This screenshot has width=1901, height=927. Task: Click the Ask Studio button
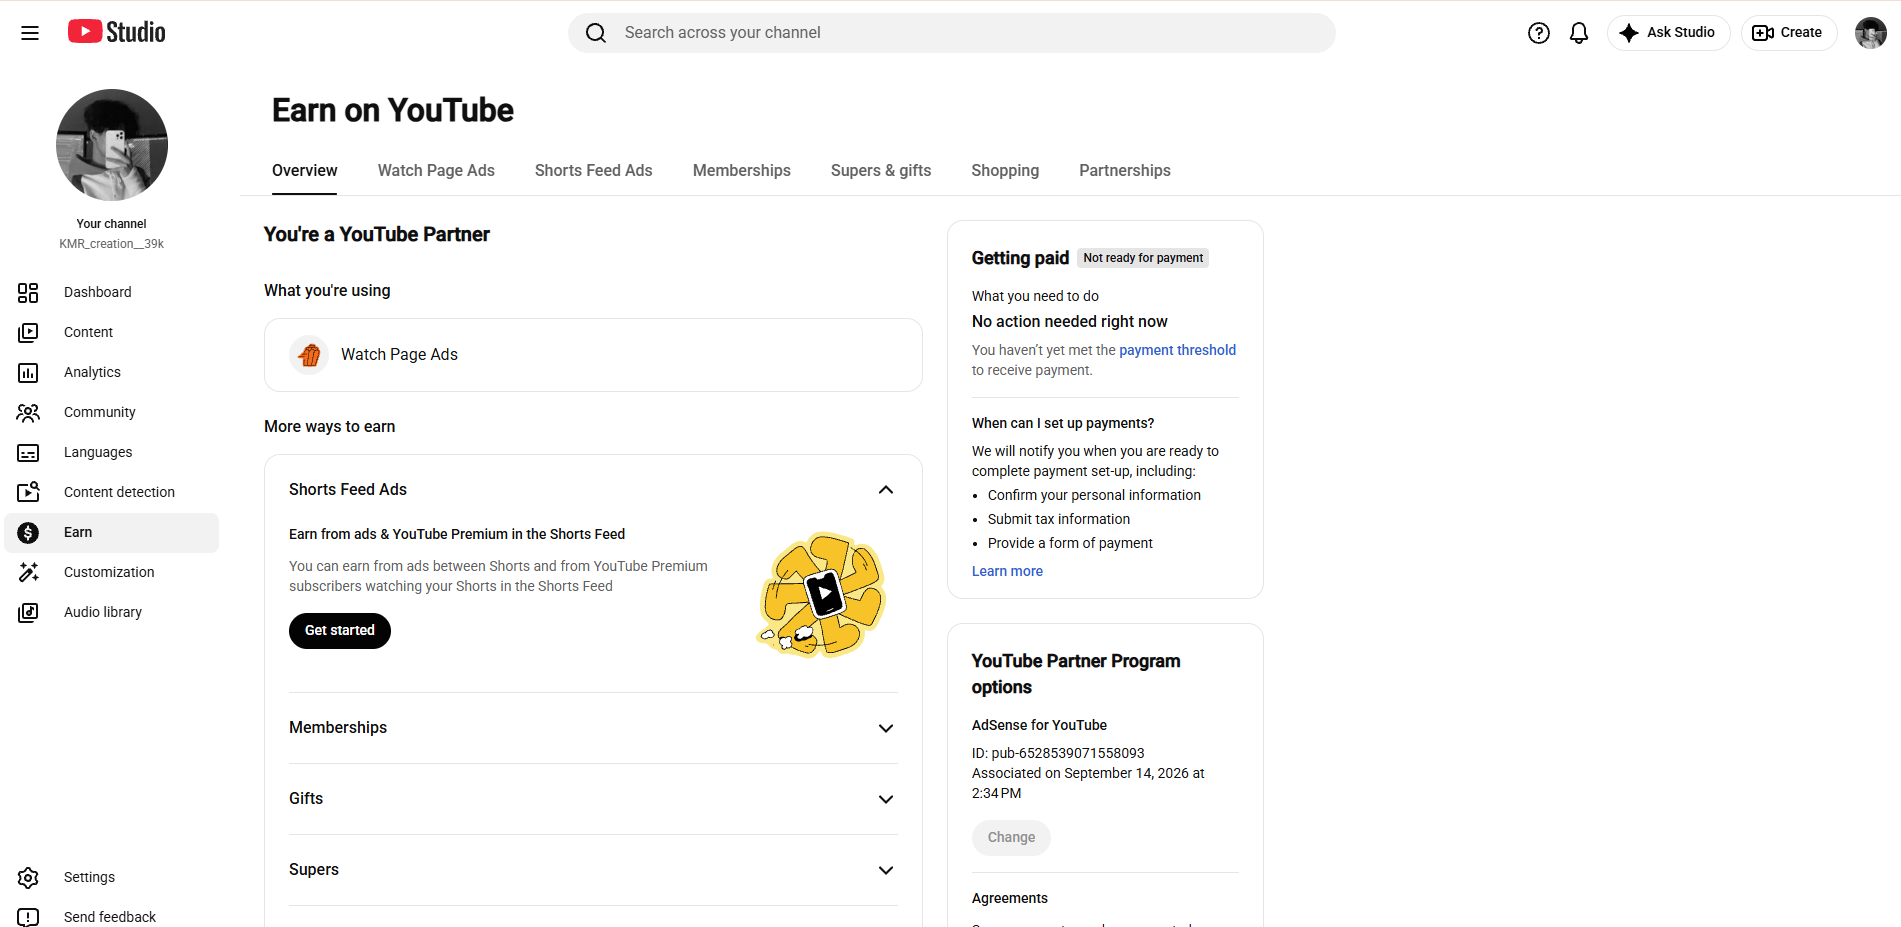click(1668, 33)
